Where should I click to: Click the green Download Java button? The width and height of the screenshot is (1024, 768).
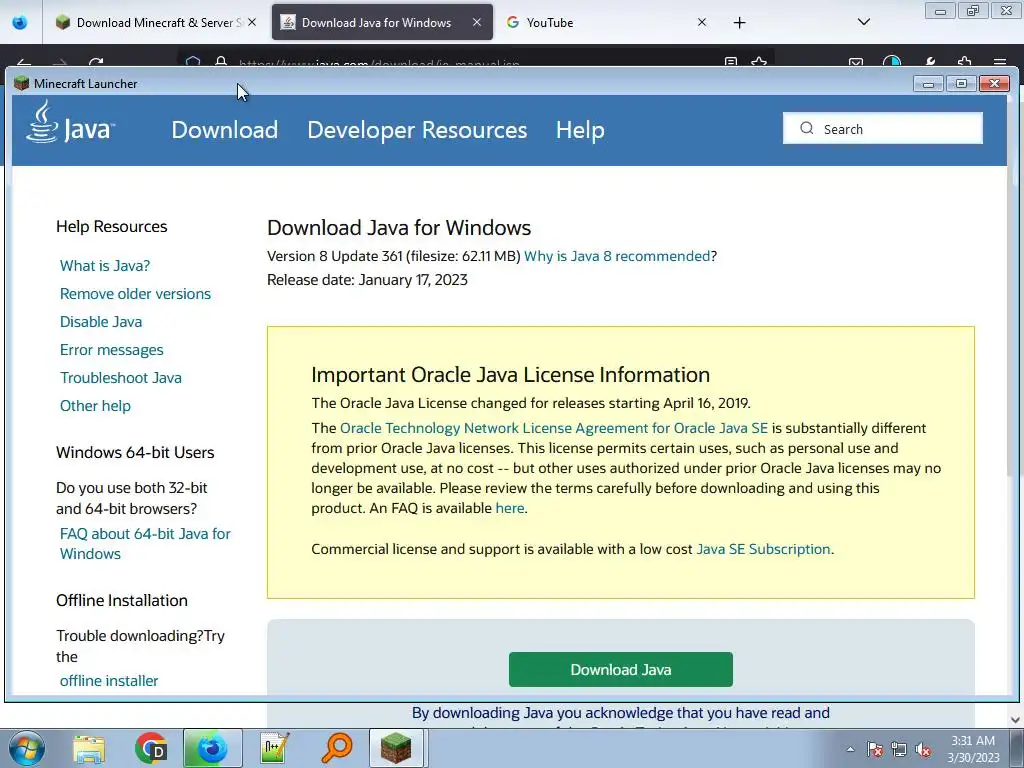(620, 669)
